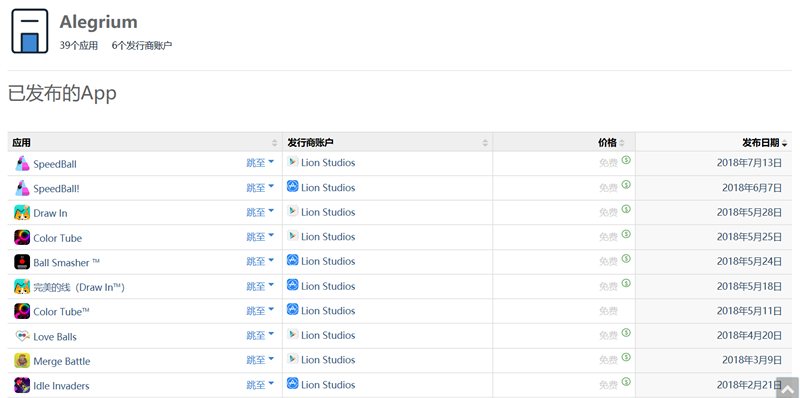Click the back-to-top arrow button
This screenshot has height=398, width=800.
tap(787, 388)
